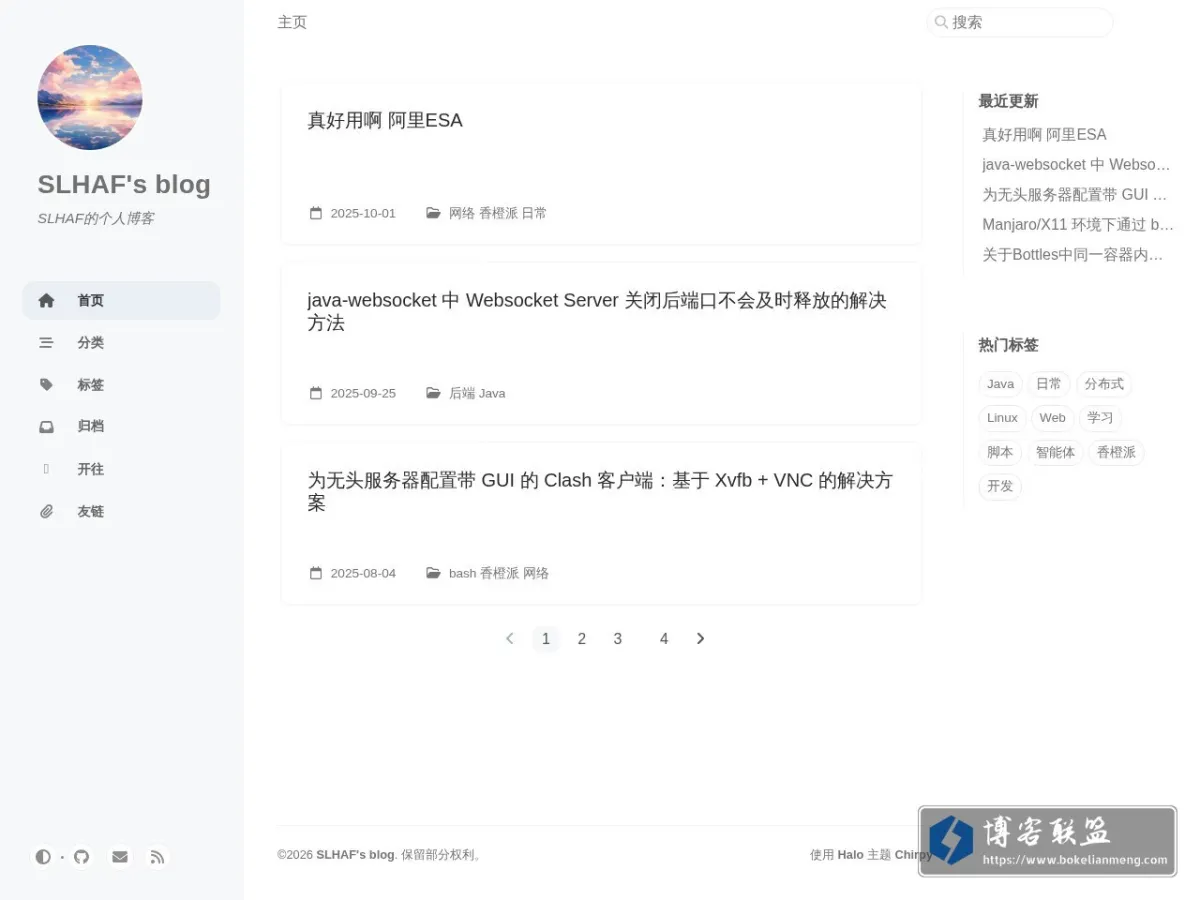Click footer SLHAF's blog link
The image size is (1200, 900).
point(355,855)
